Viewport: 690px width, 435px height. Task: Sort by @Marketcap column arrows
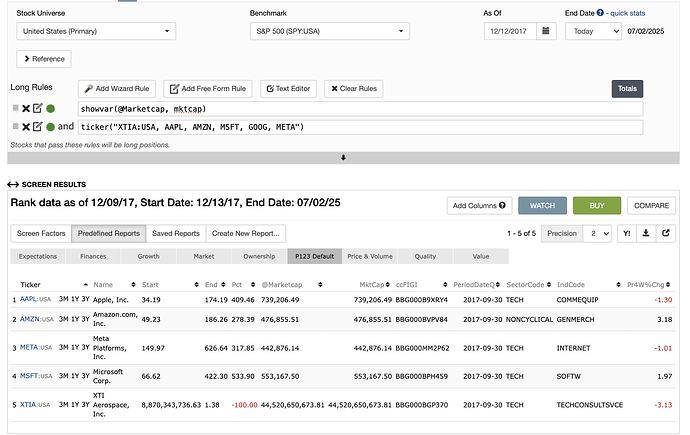(x=320, y=285)
